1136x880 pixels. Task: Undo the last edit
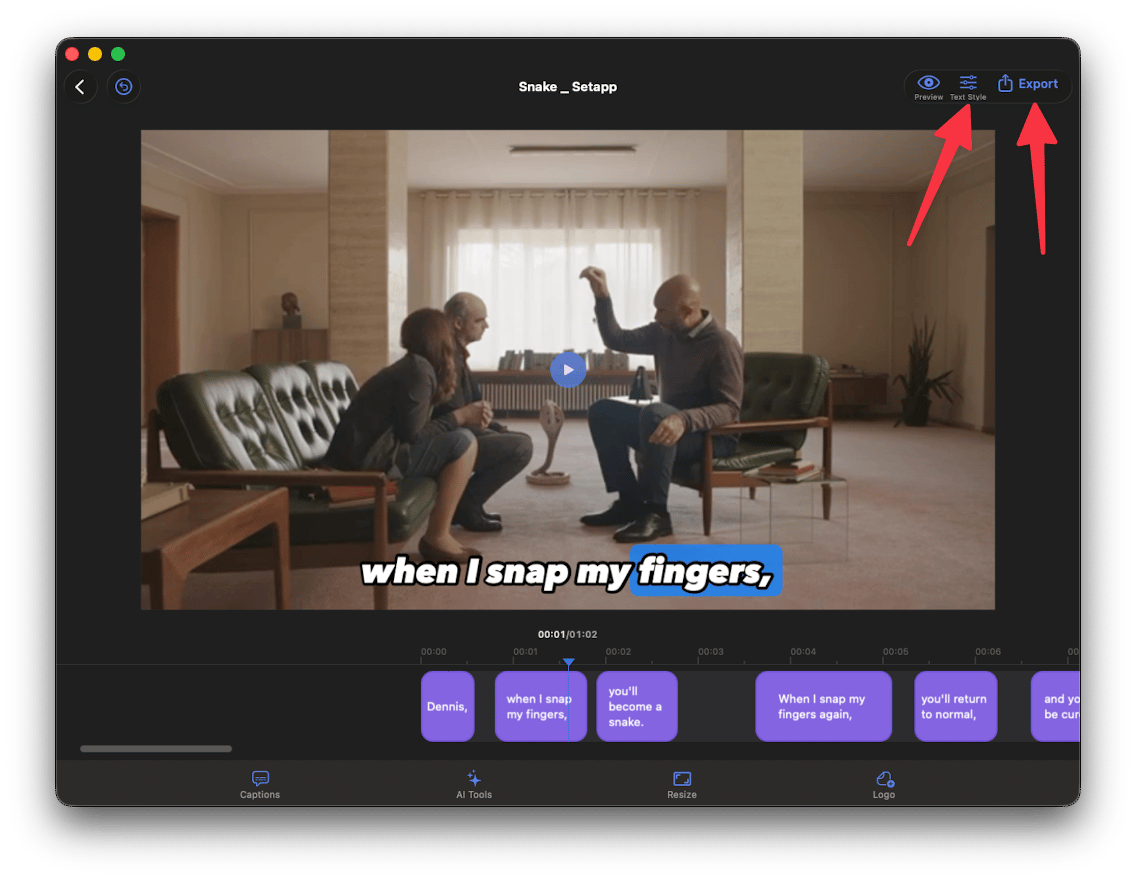point(122,87)
